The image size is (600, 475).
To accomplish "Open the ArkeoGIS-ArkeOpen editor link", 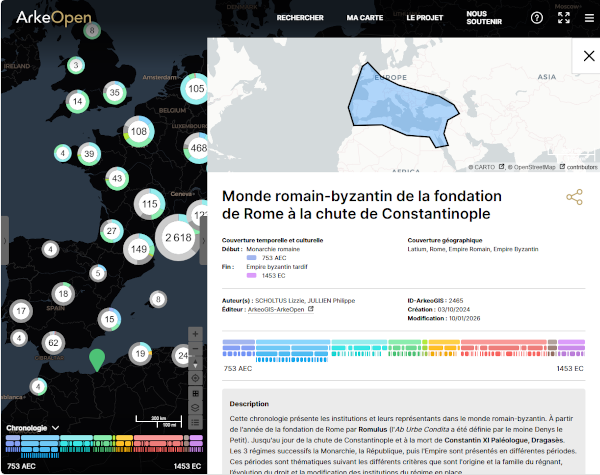I will tap(280, 309).
